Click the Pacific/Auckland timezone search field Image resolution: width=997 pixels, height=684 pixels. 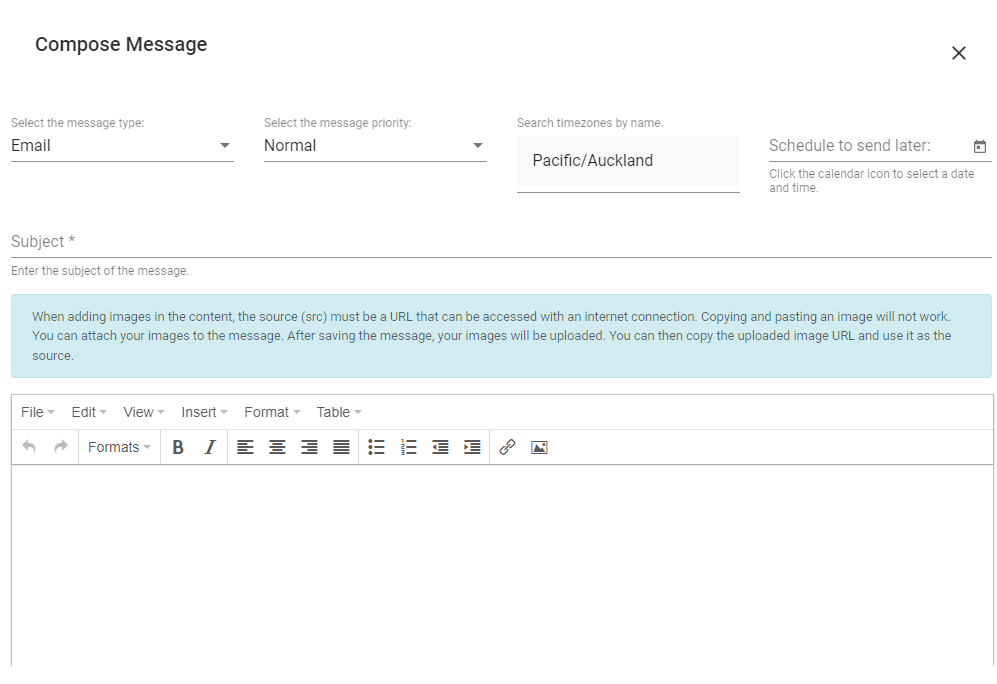coord(628,161)
